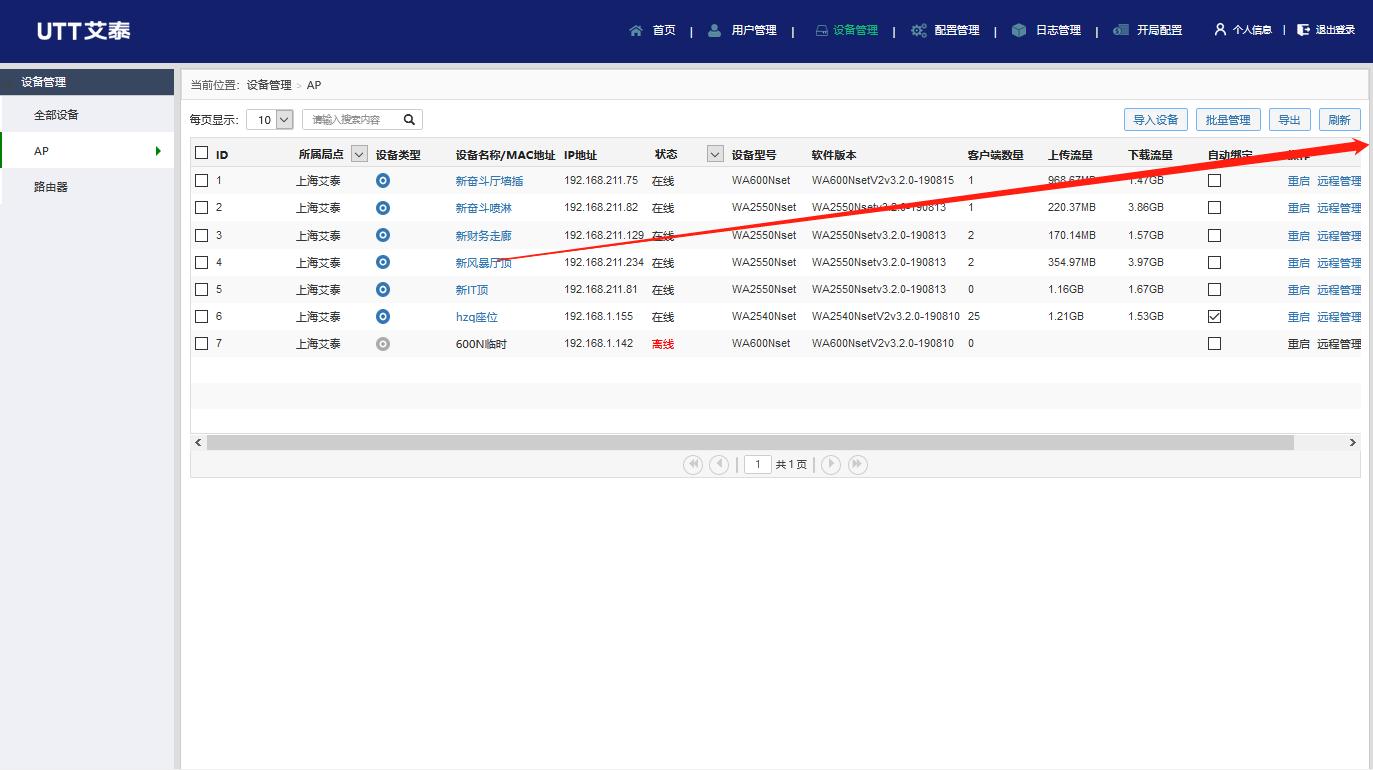
Task: Enable 自动绑定 checkbox for hzq座位 row
Action: click(x=1213, y=316)
